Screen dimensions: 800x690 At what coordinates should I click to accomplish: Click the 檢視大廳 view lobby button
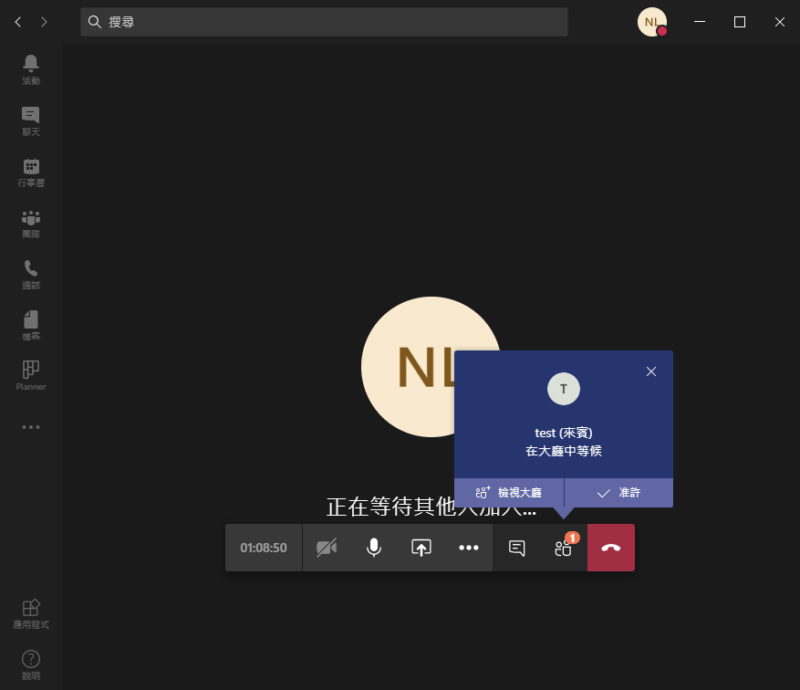pos(509,493)
